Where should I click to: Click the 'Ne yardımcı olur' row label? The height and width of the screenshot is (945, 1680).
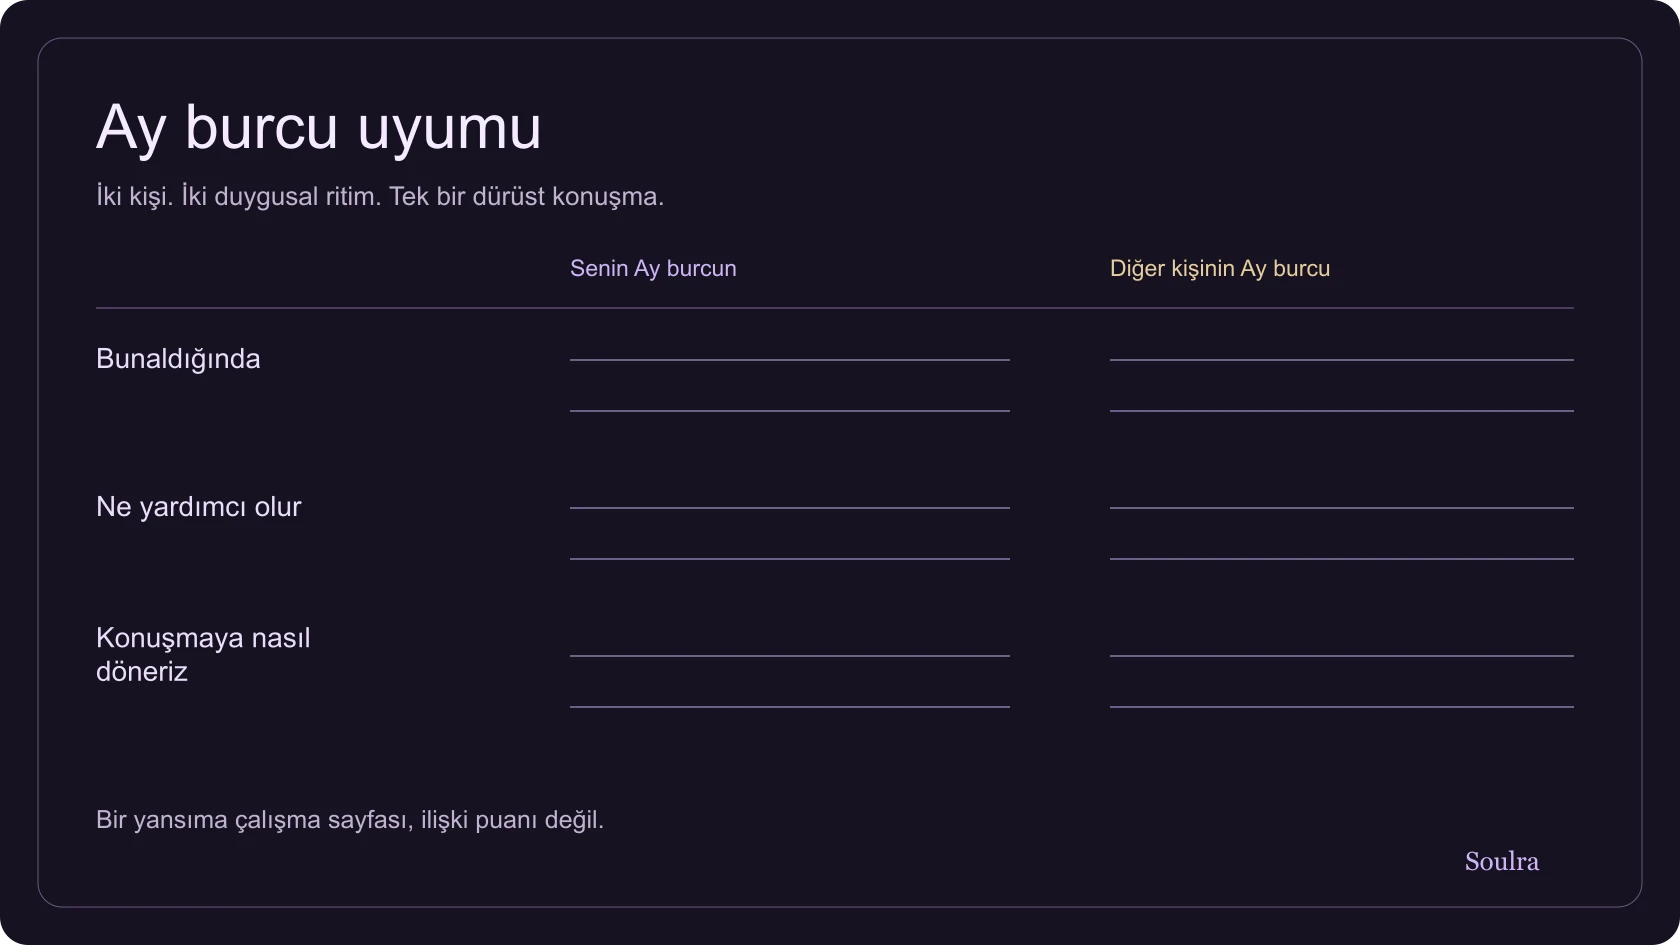(x=198, y=507)
